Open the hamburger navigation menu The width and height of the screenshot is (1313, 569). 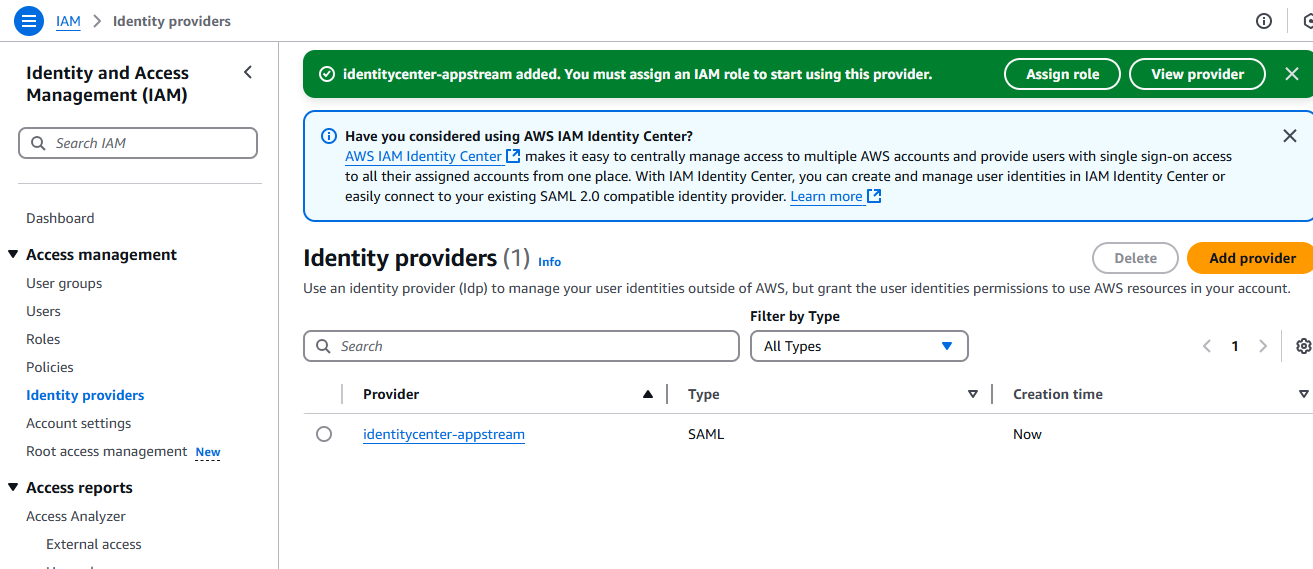click(x=29, y=20)
